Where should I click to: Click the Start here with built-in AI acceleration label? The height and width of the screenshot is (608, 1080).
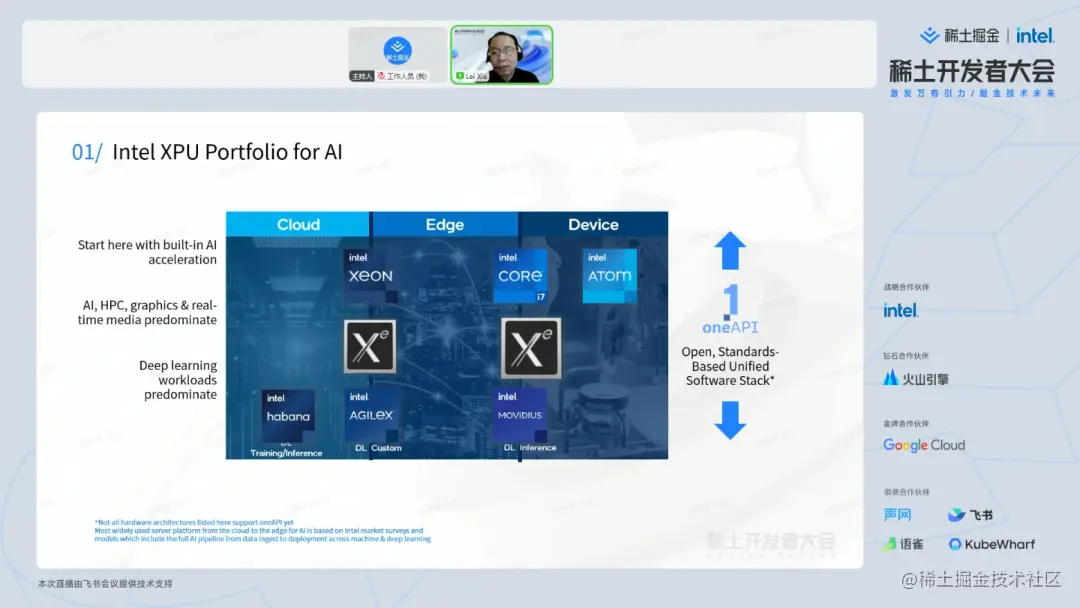click(x=147, y=252)
